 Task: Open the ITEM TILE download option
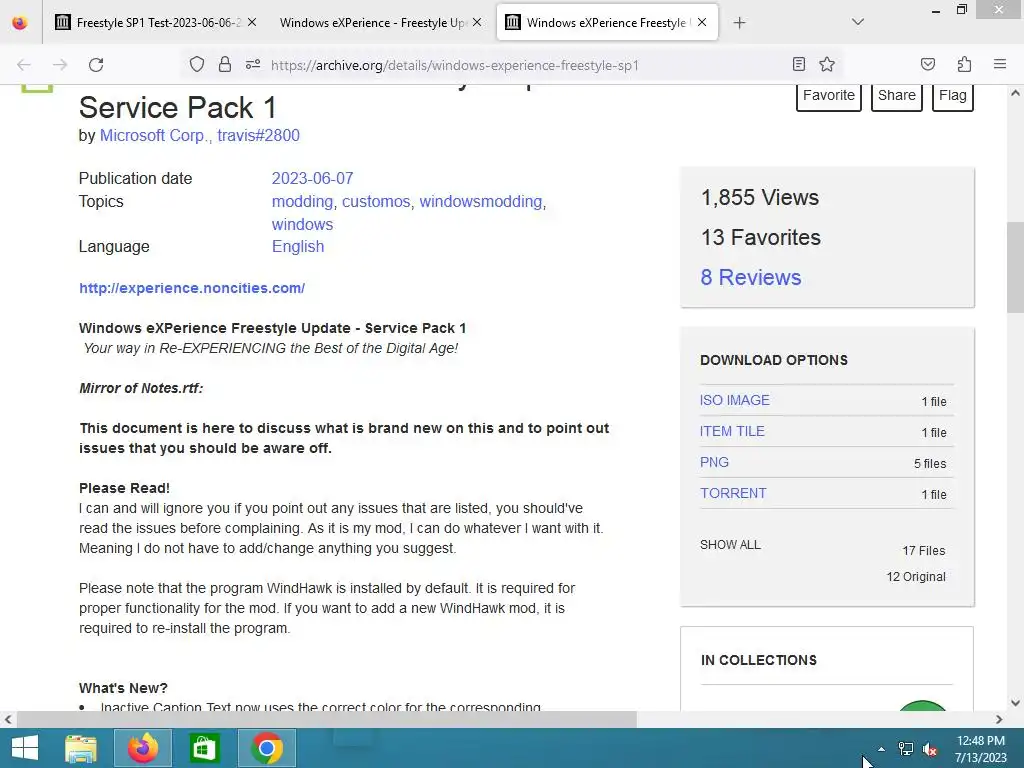pos(732,431)
